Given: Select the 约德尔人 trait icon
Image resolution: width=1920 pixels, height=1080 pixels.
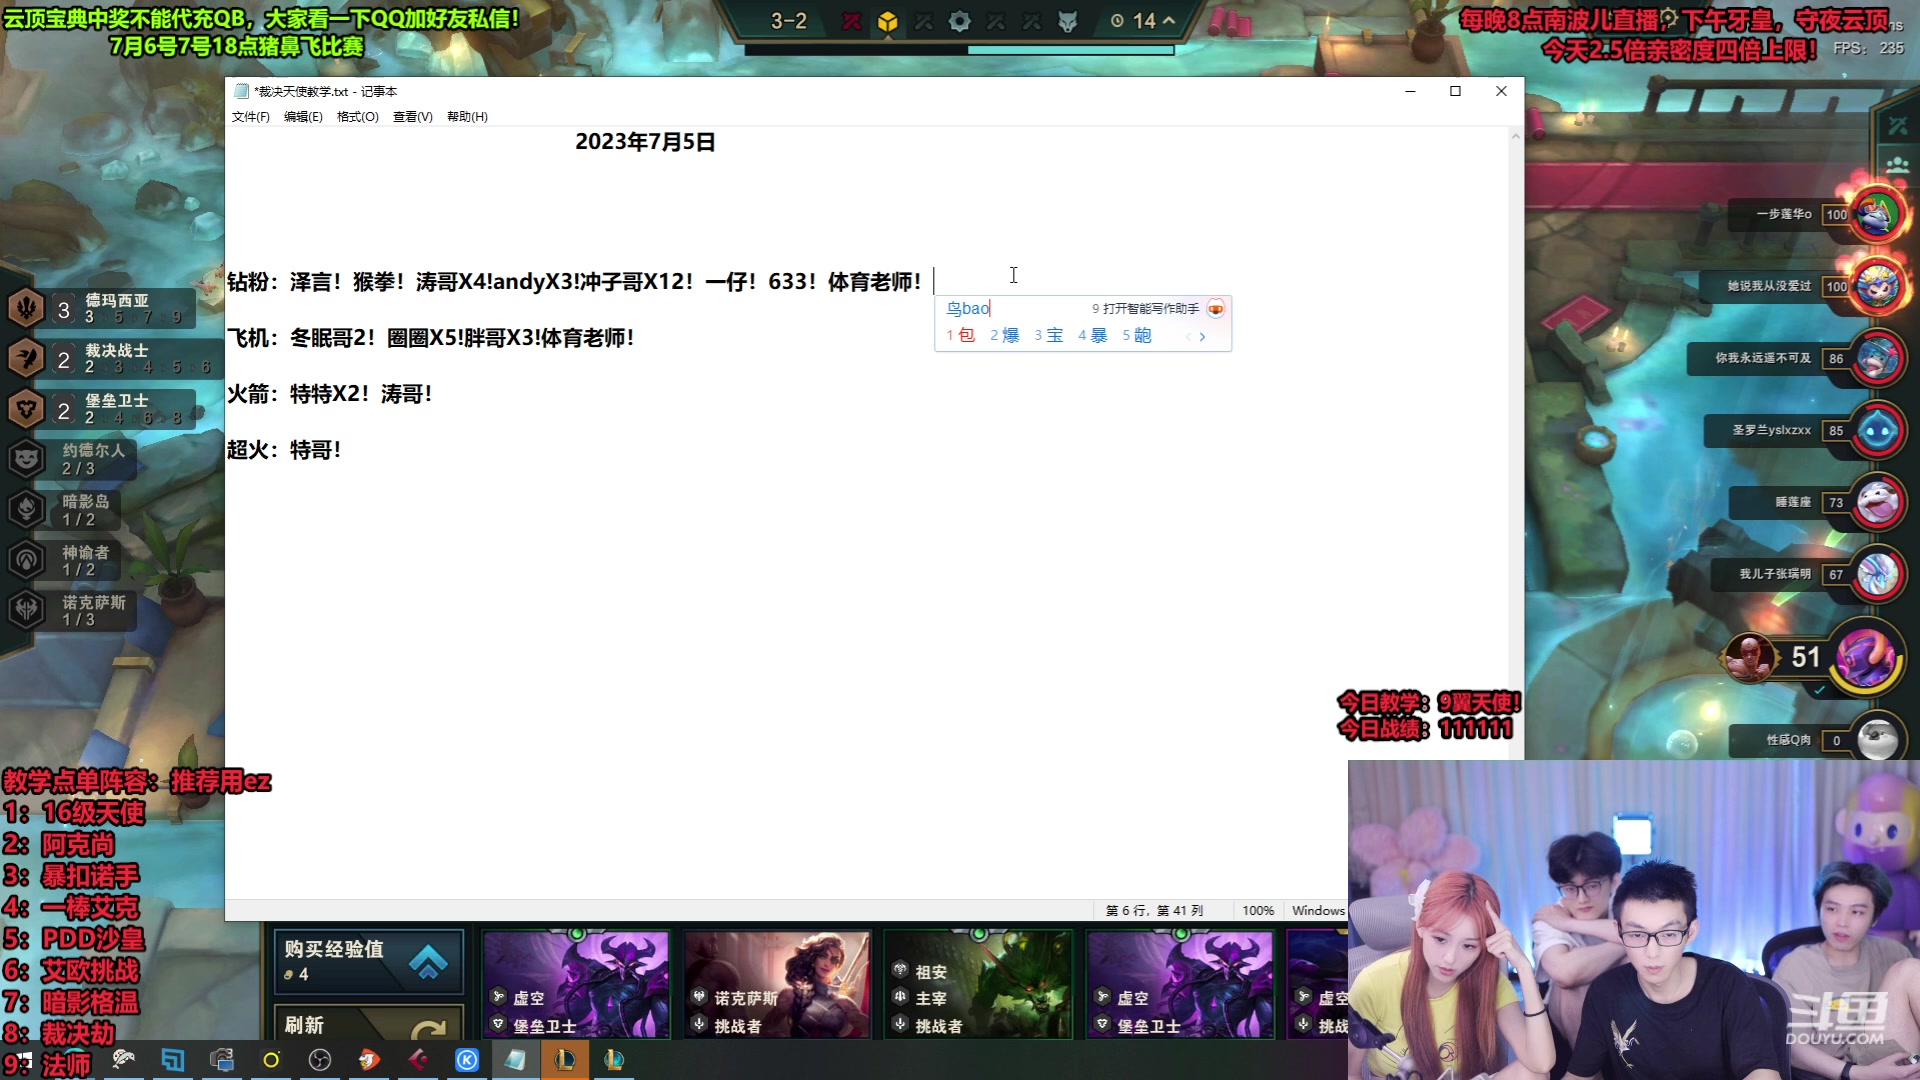Looking at the screenshot, I should click(27, 459).
